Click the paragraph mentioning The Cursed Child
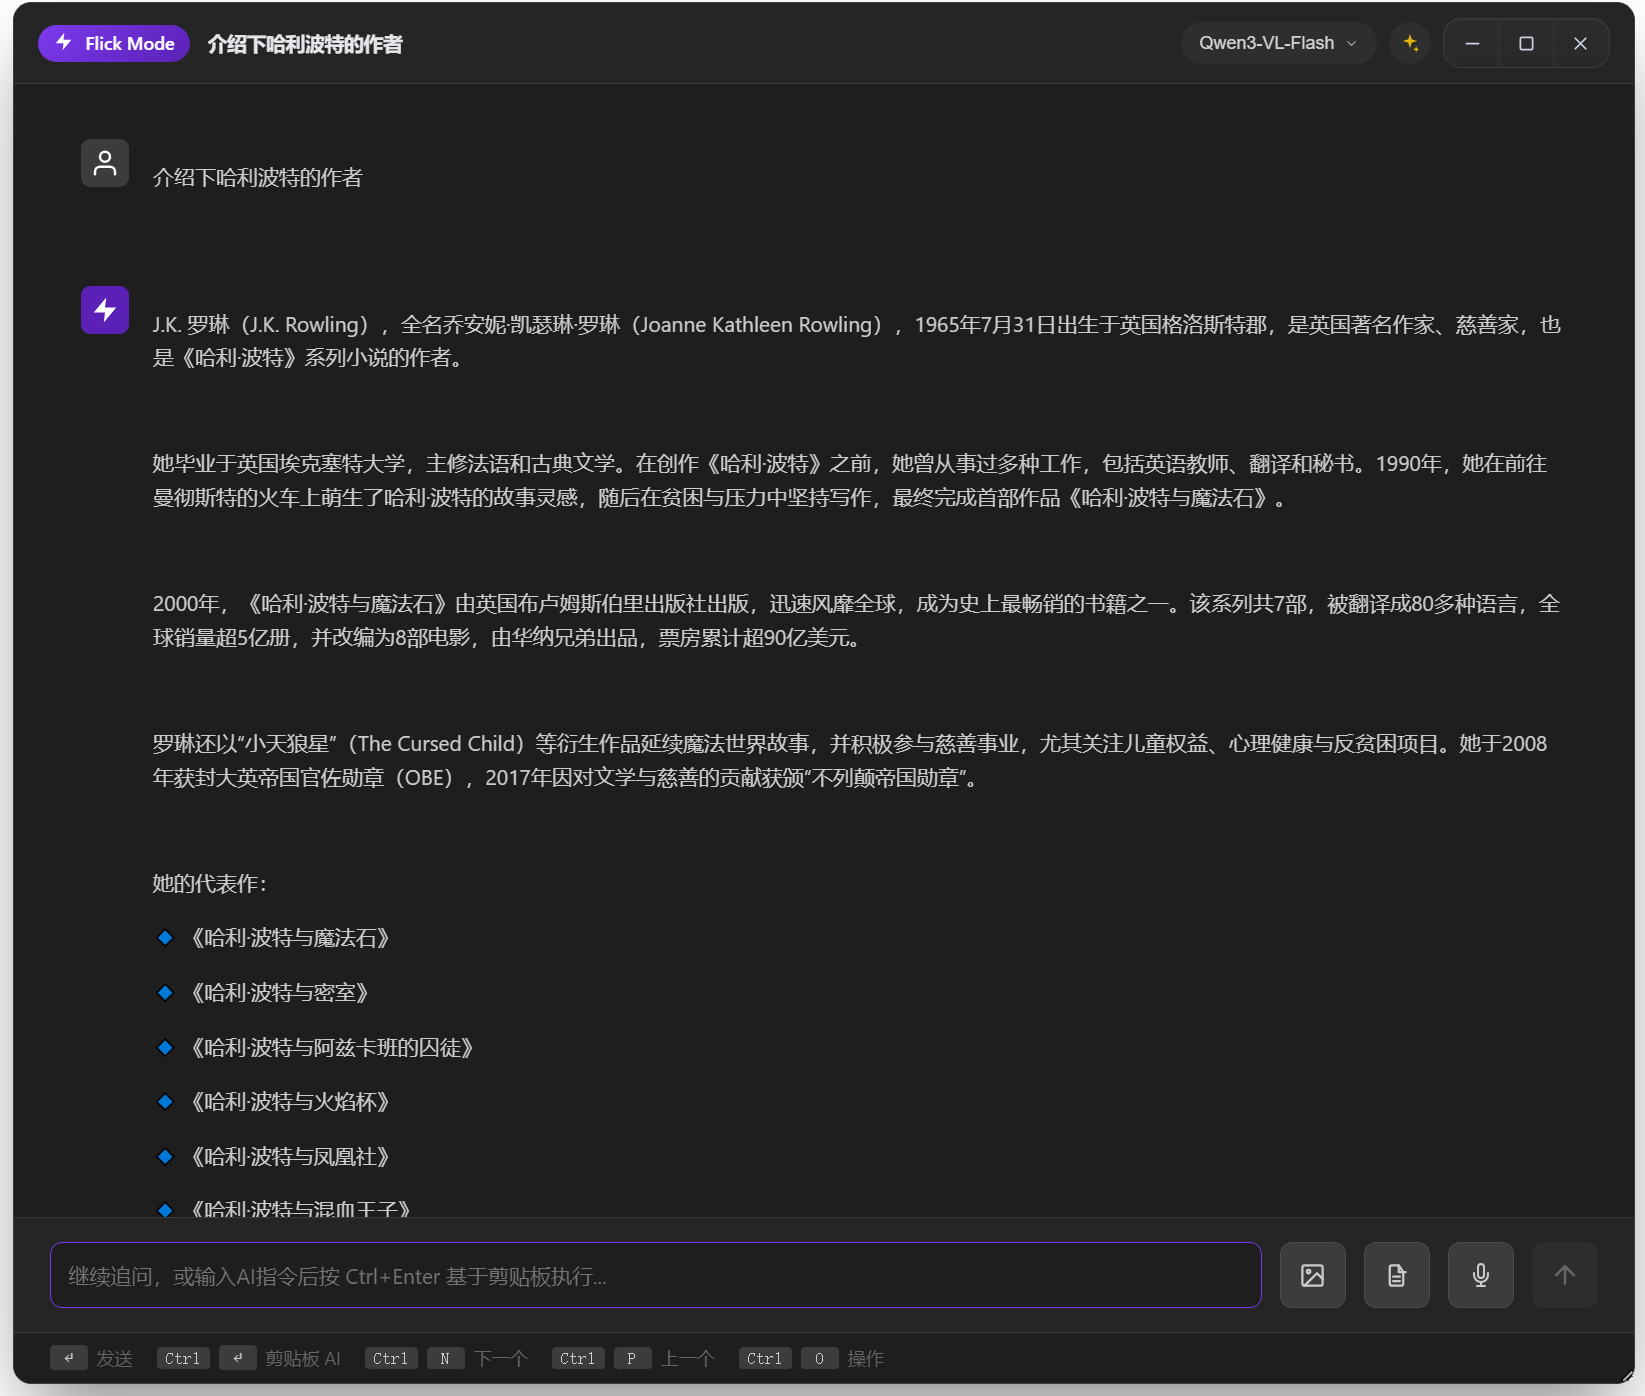 (850, 761)
